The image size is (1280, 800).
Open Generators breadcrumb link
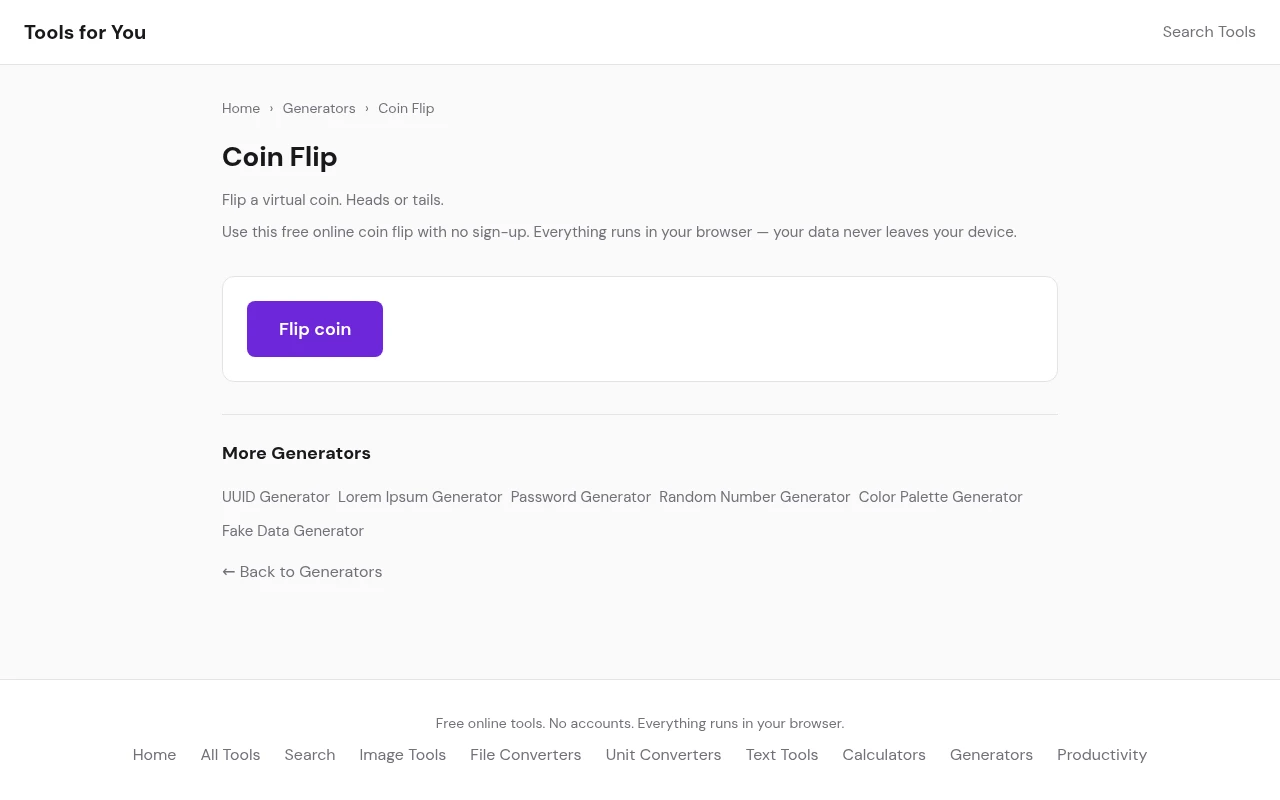pyautogui.click(x=319, y=108)
